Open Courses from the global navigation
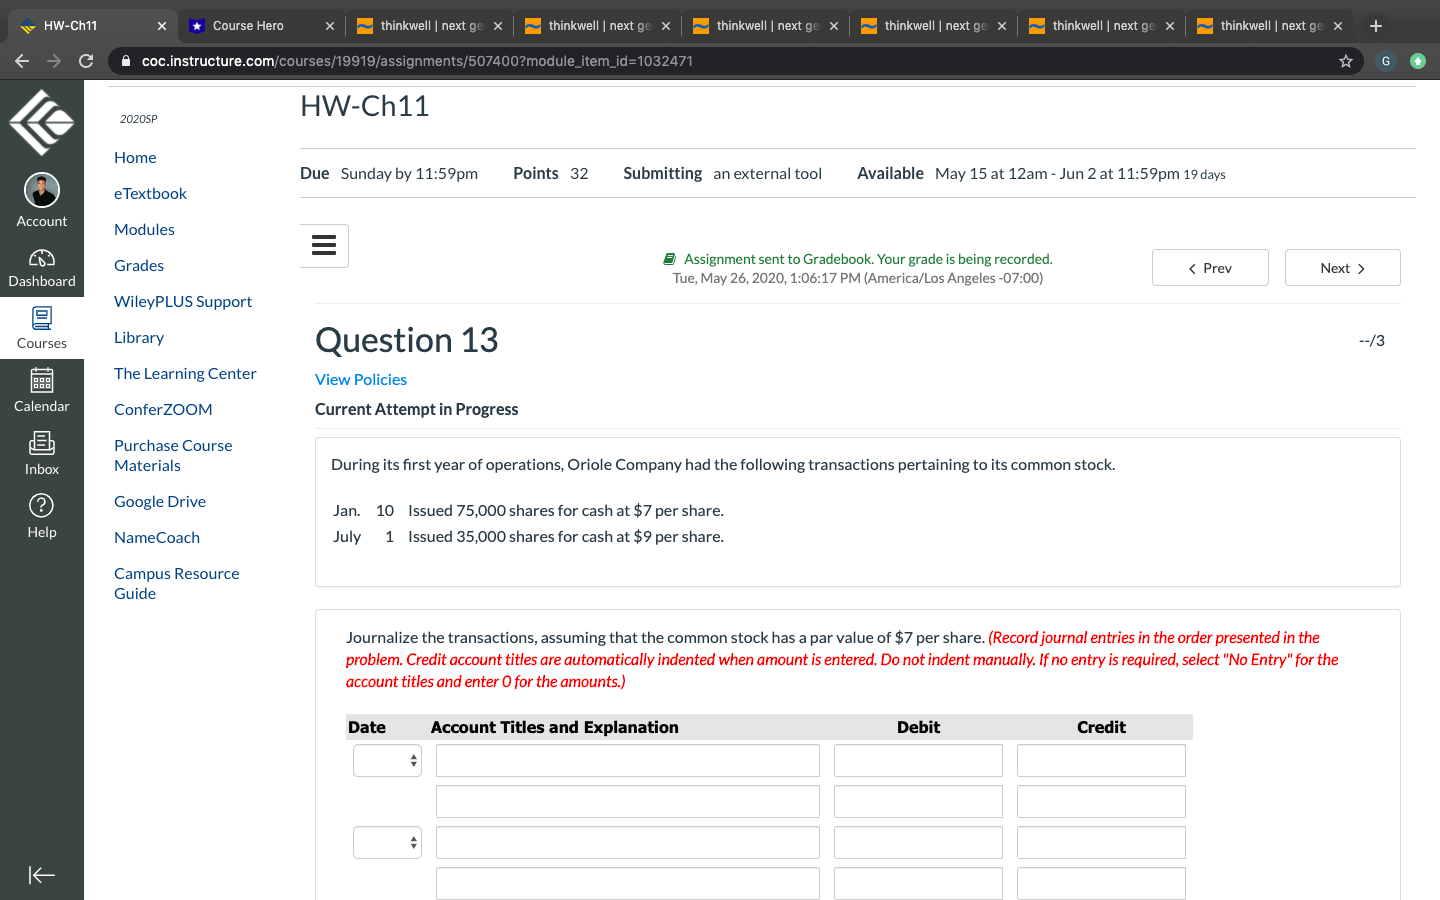The width and height of the screenshot is (1440, 900). point(41,327)
